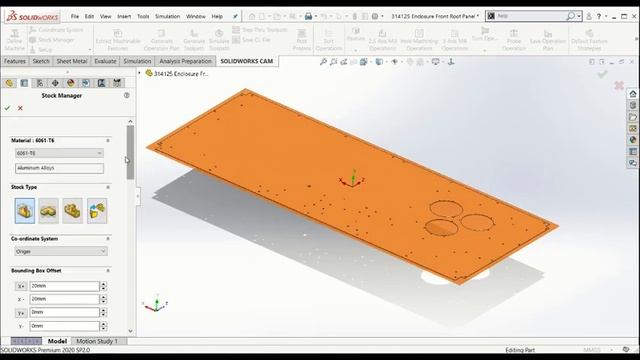The image size is (640, 360).
Task: Click the Home icon in quick toolbar
Action: point(252,16)
